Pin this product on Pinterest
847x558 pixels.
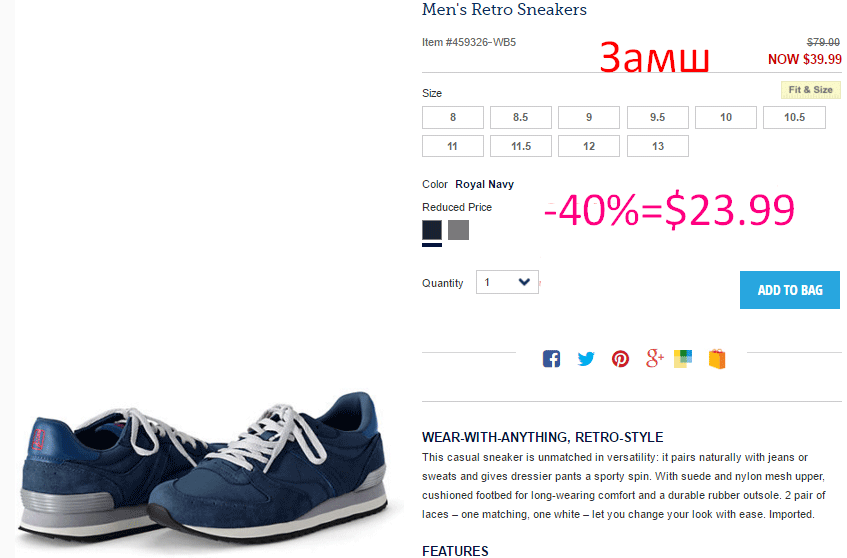(x=620, y=359)
